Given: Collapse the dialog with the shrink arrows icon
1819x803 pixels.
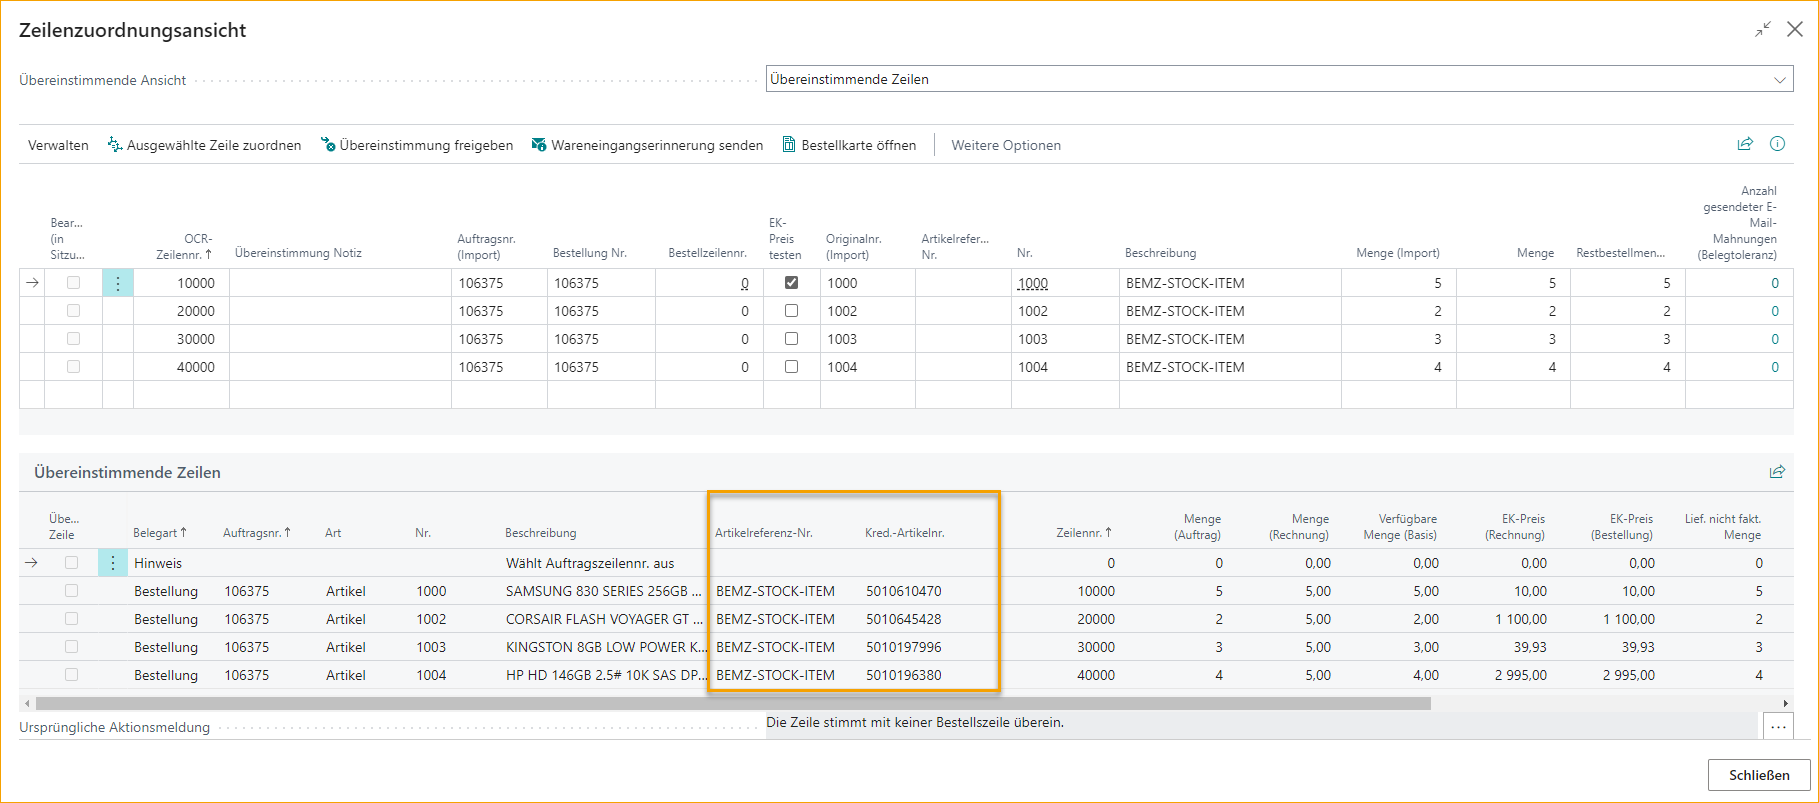Looking at the screenshot, I should click(x=1763, y=30).
